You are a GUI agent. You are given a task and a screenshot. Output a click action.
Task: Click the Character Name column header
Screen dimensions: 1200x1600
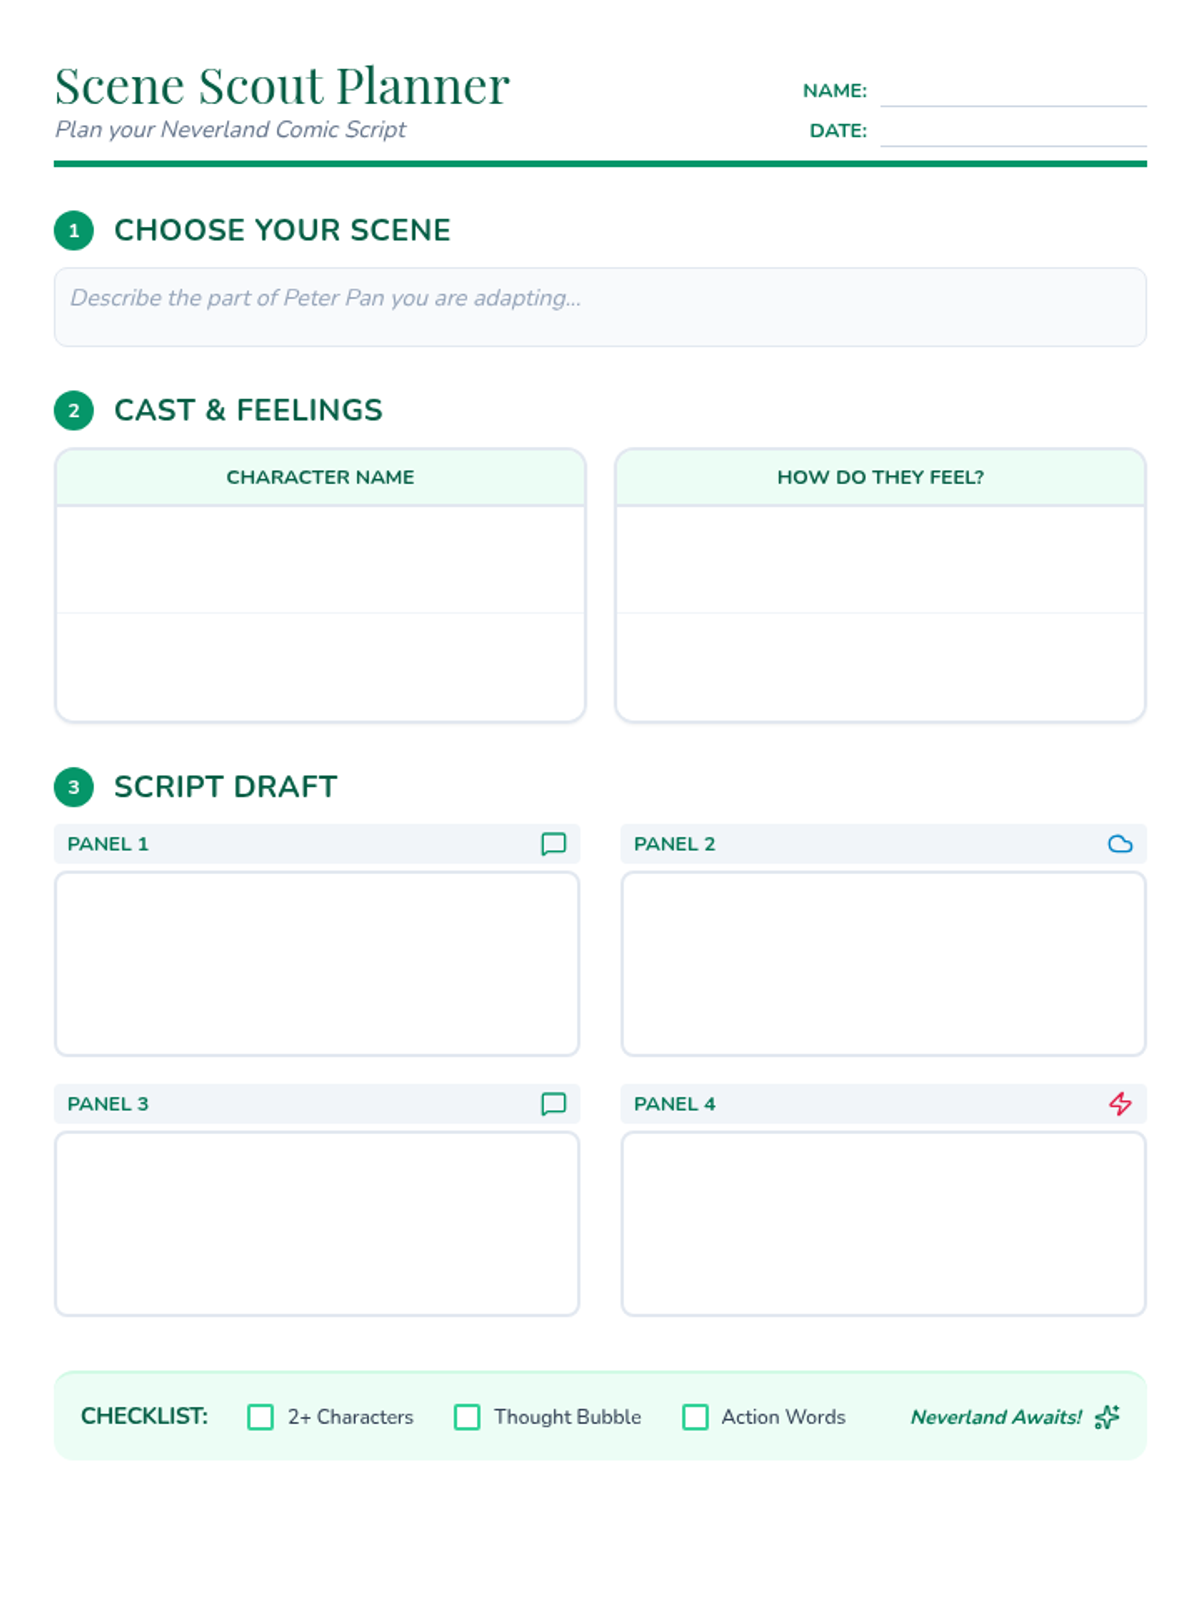(320, 477)
